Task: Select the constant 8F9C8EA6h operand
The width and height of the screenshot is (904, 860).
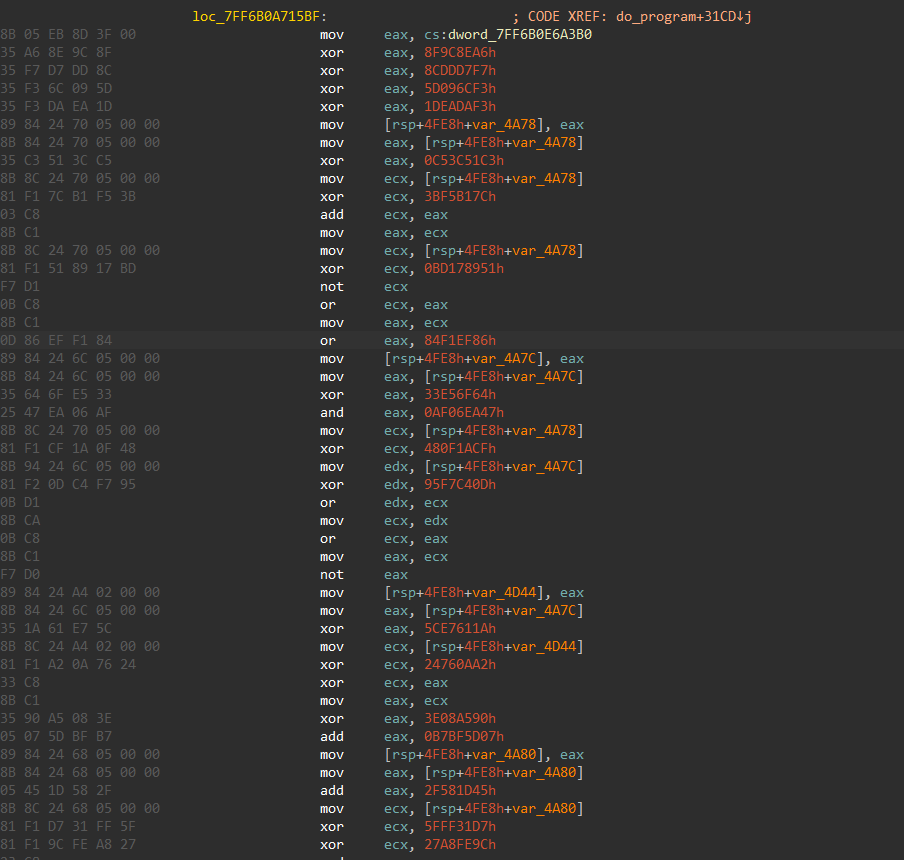Action: click(x=461, y=53)
